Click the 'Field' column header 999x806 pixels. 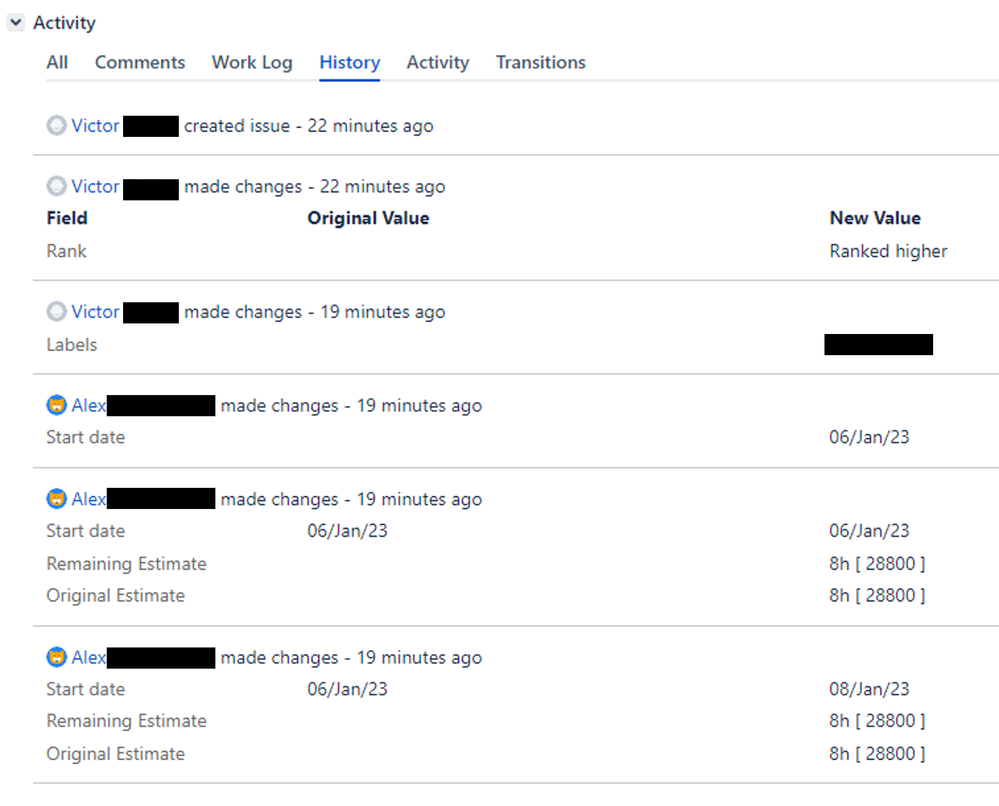click(67, 218)
